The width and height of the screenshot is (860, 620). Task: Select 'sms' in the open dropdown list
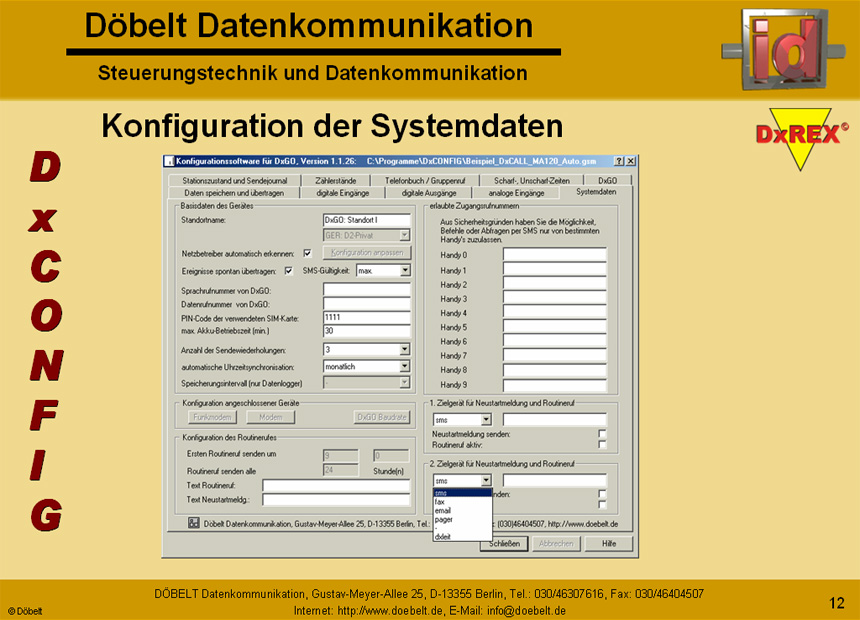coord(462,493)
